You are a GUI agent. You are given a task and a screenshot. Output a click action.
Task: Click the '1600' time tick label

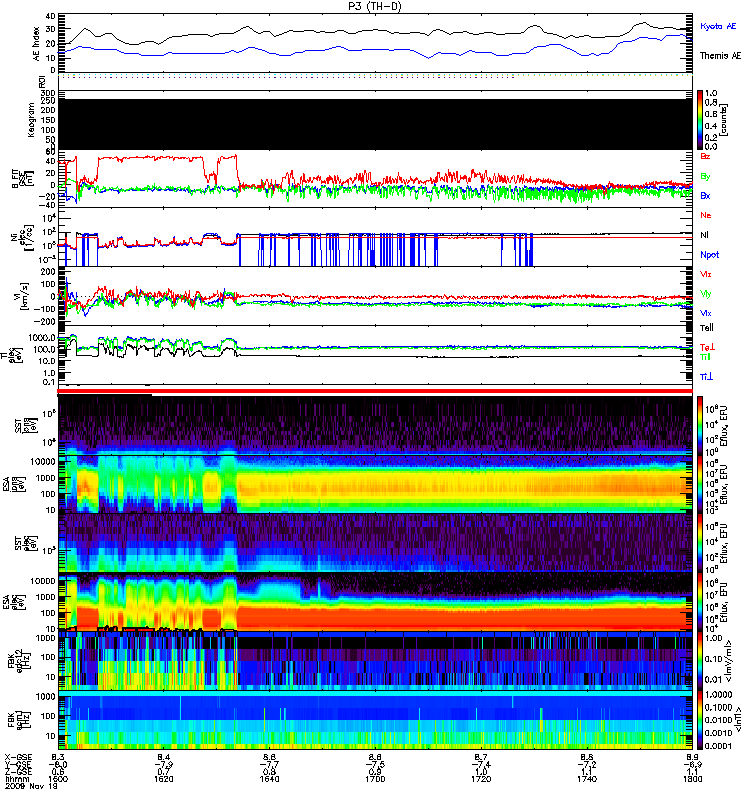[x=58, y=779]
